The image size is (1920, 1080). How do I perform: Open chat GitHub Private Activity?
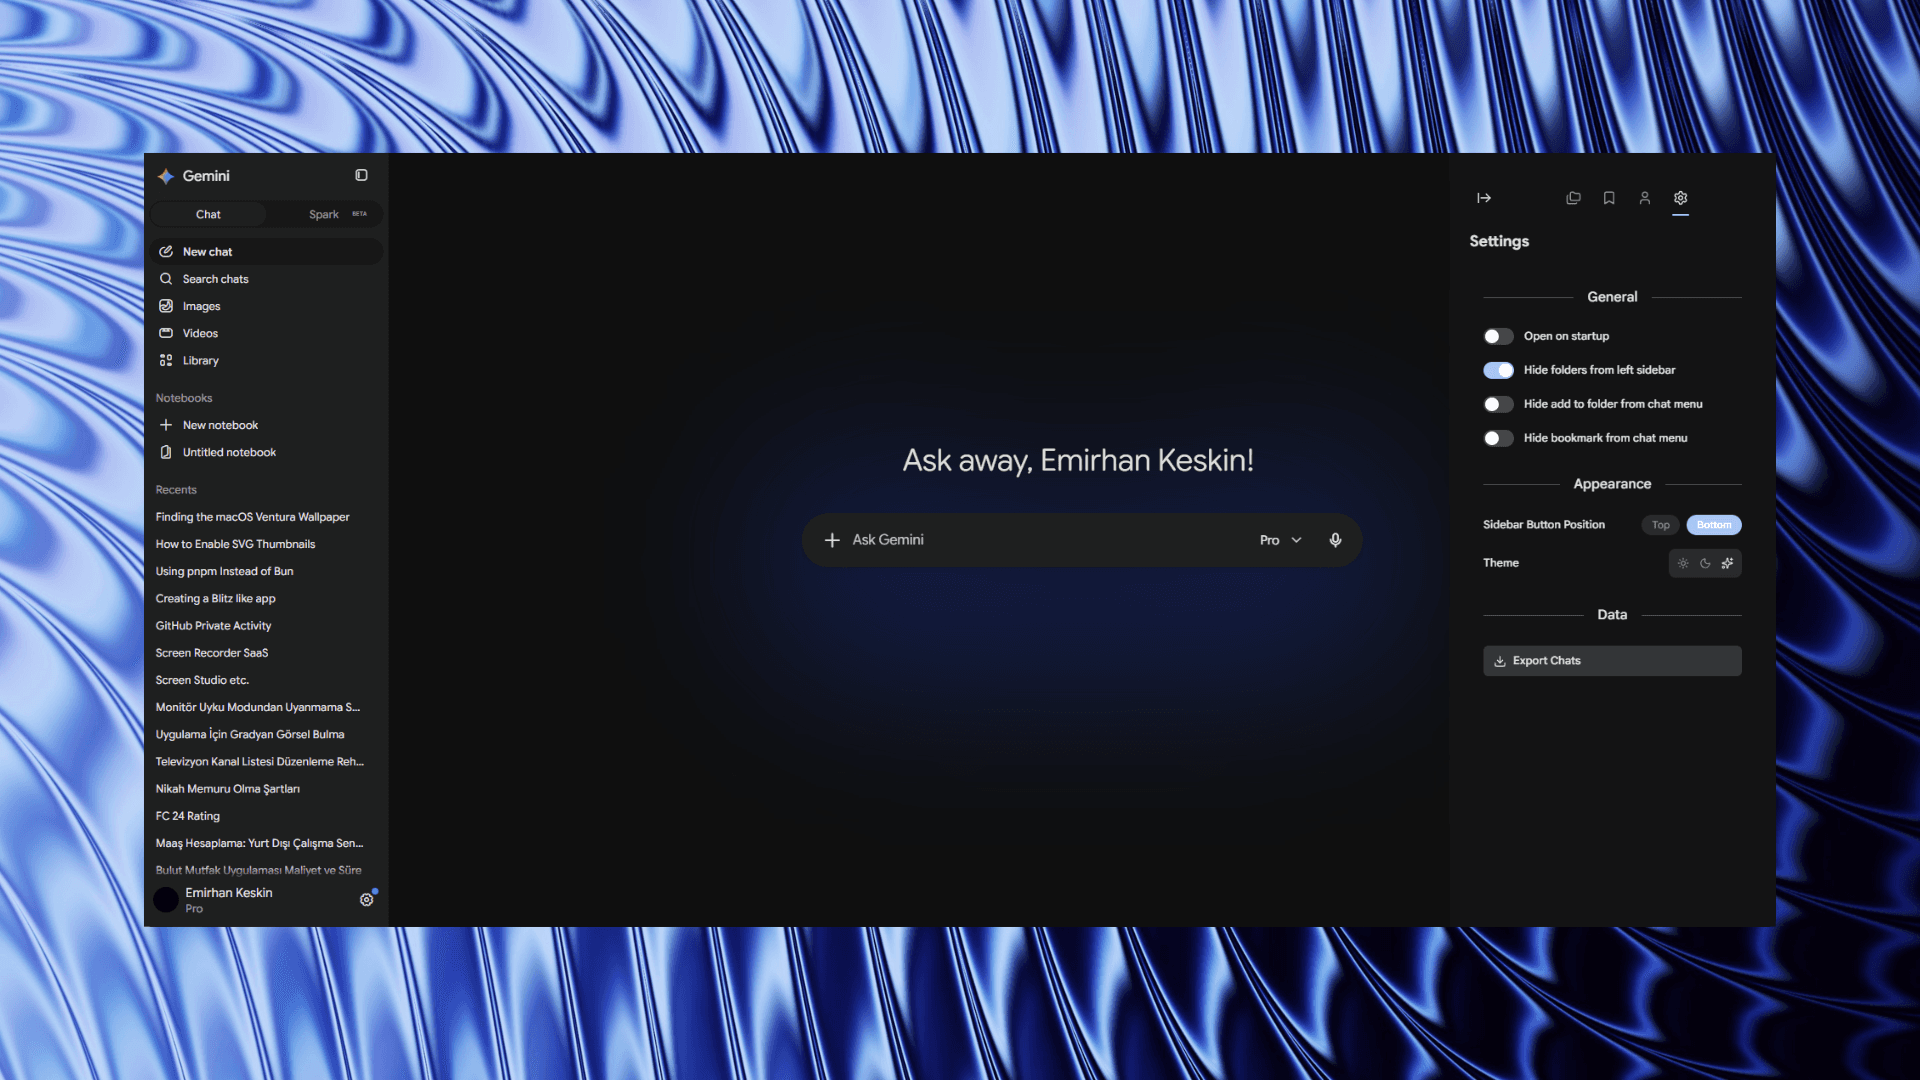coord(213,625)
